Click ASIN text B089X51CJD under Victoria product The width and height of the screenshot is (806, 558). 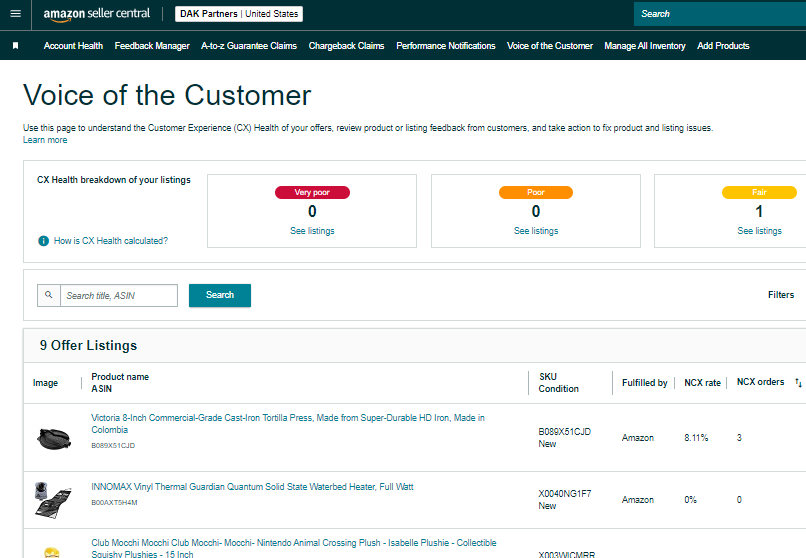pos(113,445)
